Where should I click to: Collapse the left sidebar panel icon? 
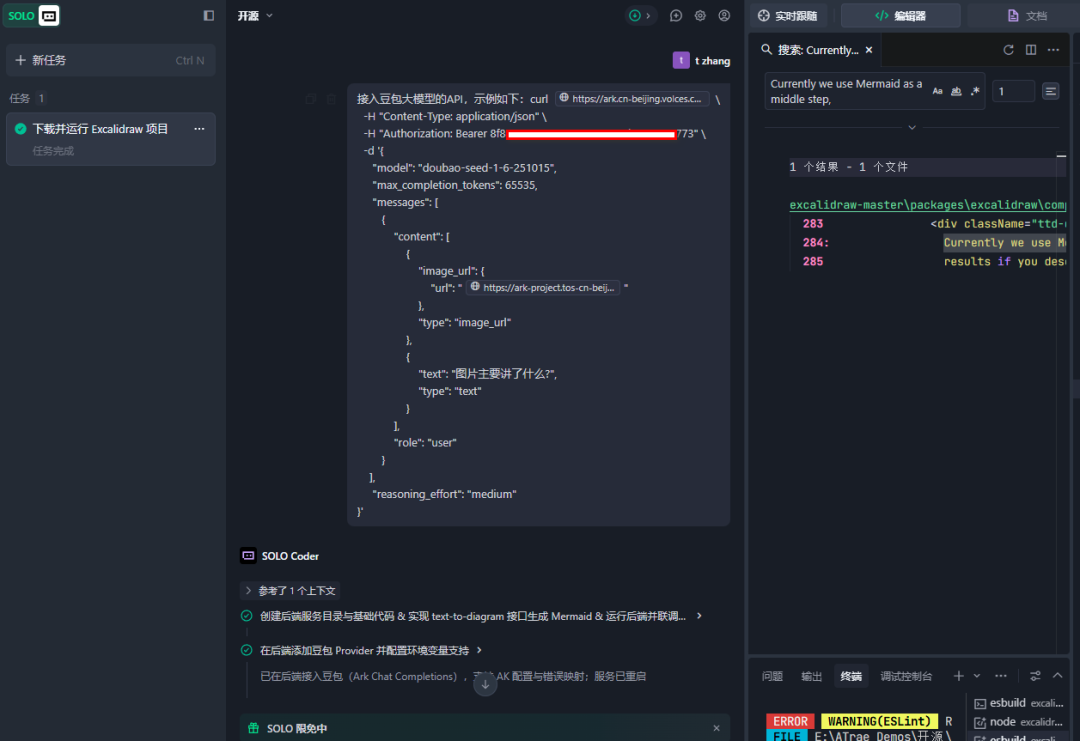[x=209, y=15]
